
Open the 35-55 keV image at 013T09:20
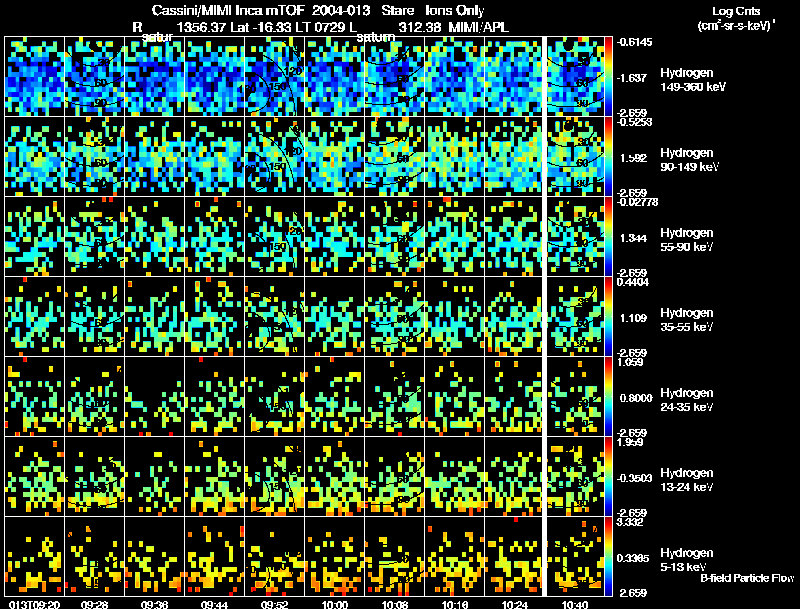(x=34, y=316)
